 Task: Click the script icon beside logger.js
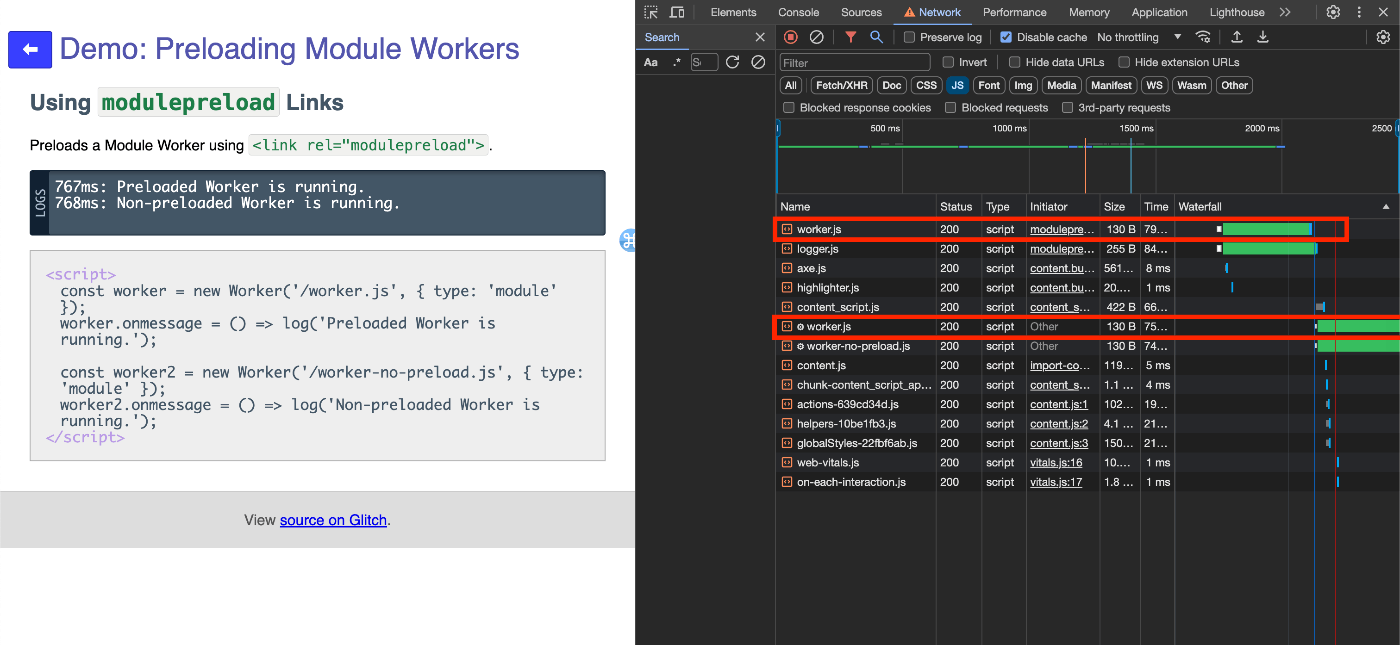tap(787, 249)
